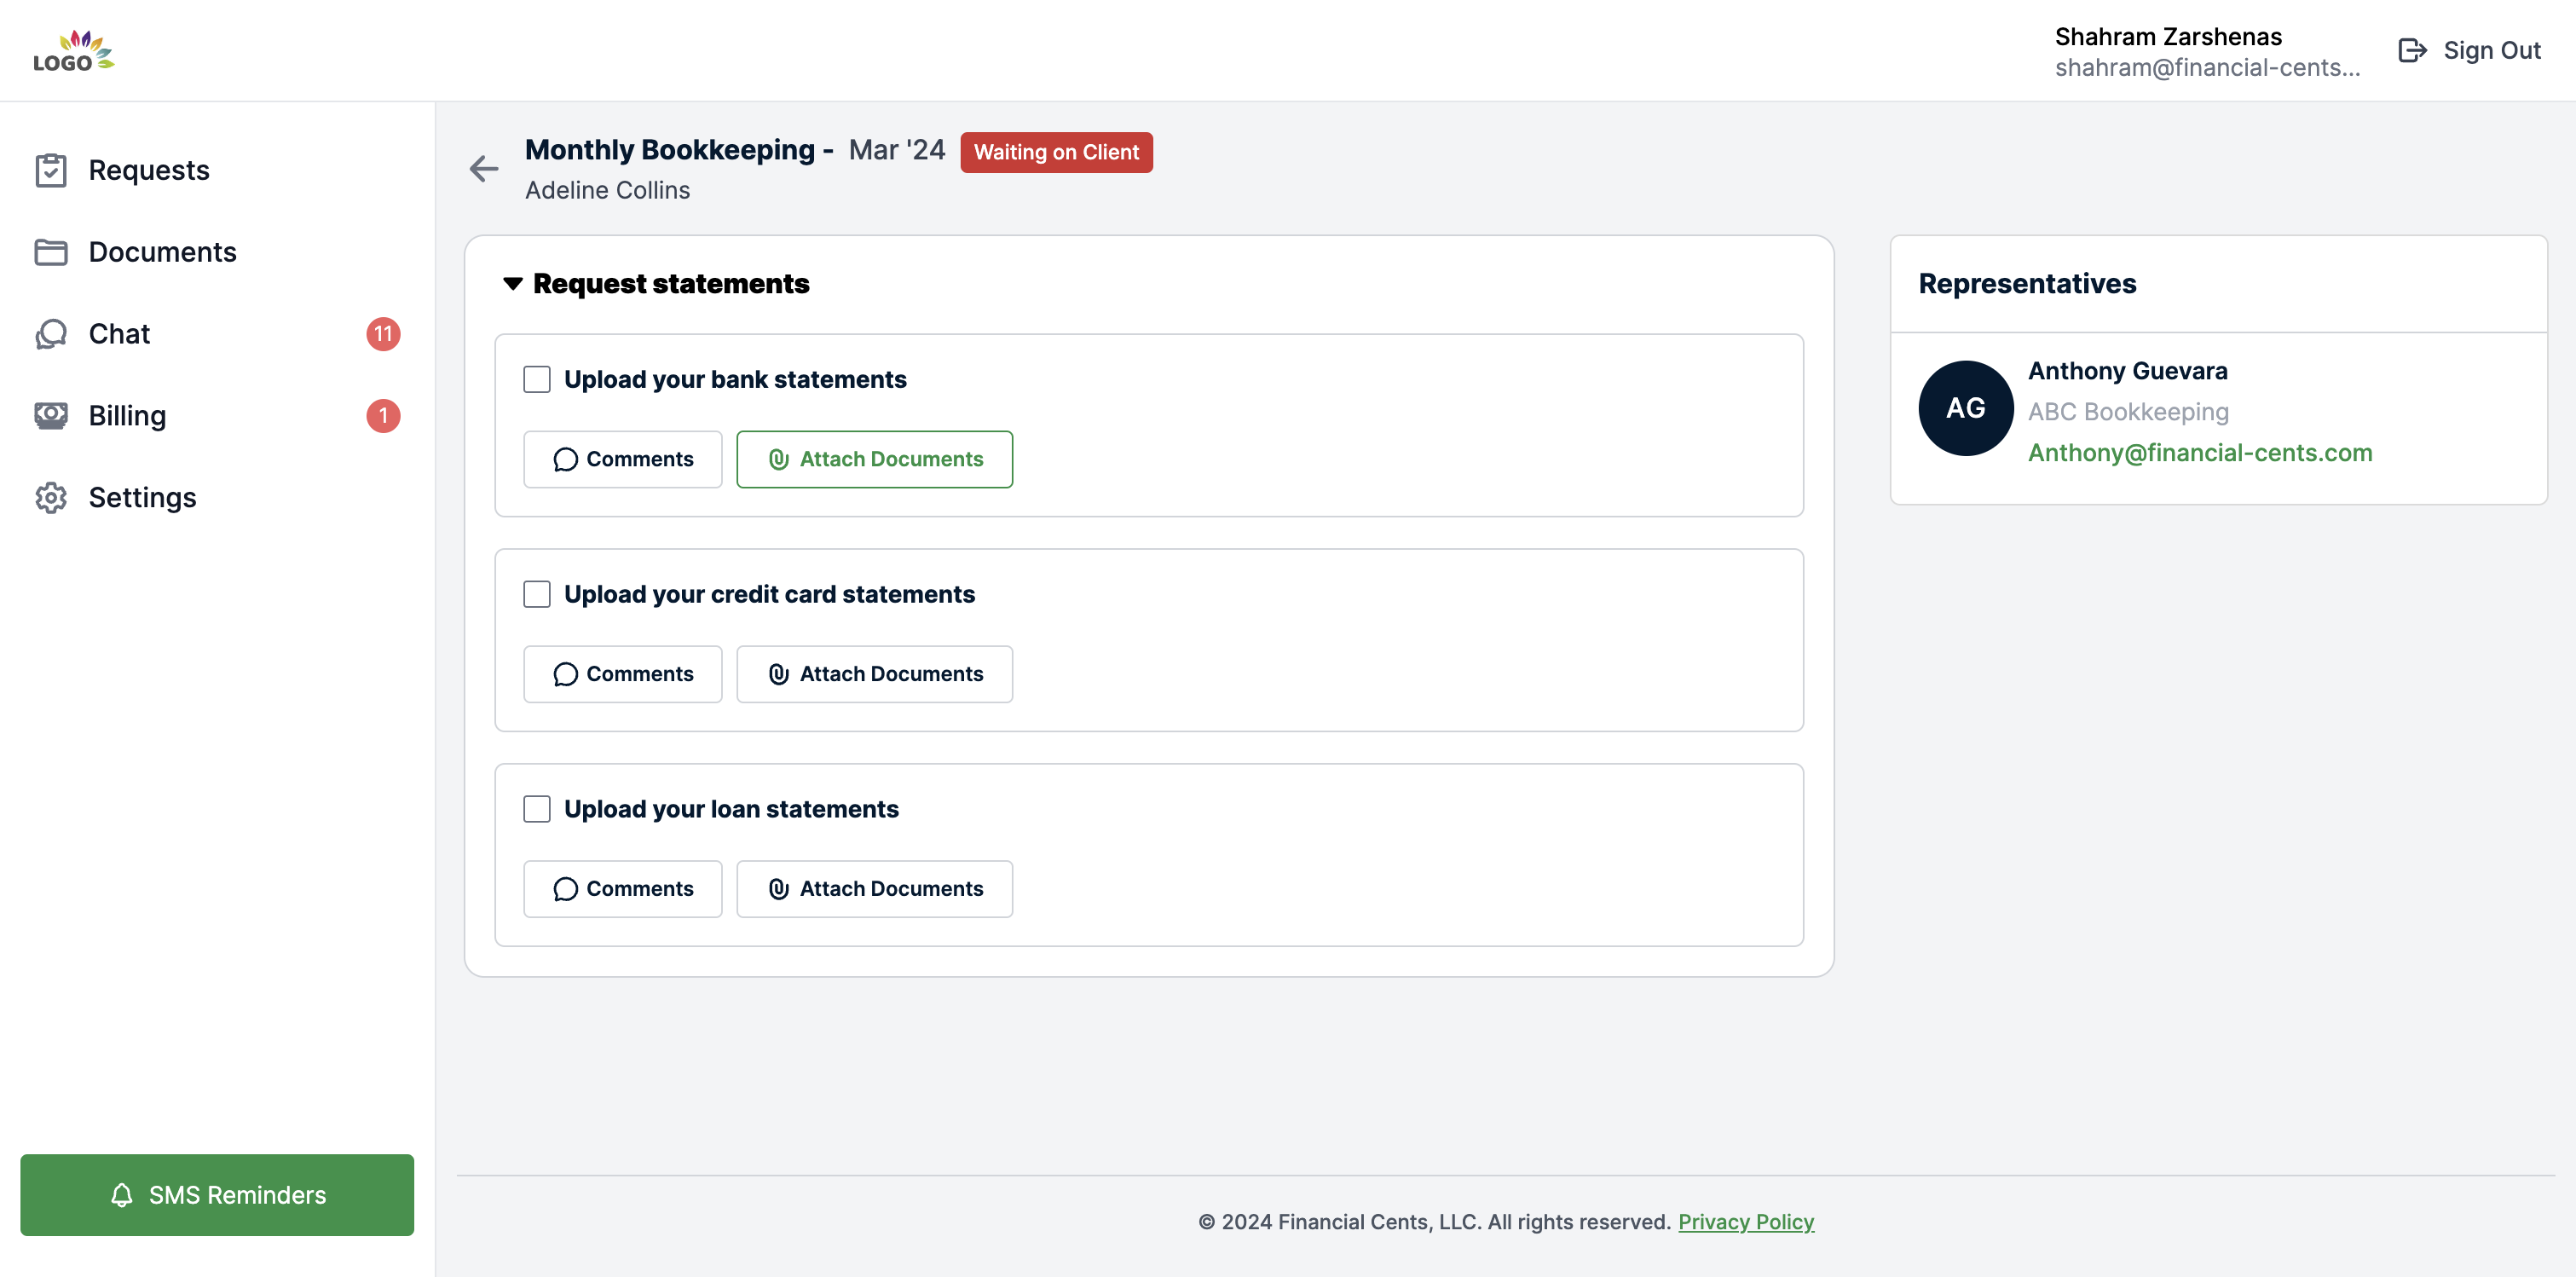This screenshot has height=1277, width=2576.
Task: Click the red 11 badge on Chat
Action: point(383,334)
